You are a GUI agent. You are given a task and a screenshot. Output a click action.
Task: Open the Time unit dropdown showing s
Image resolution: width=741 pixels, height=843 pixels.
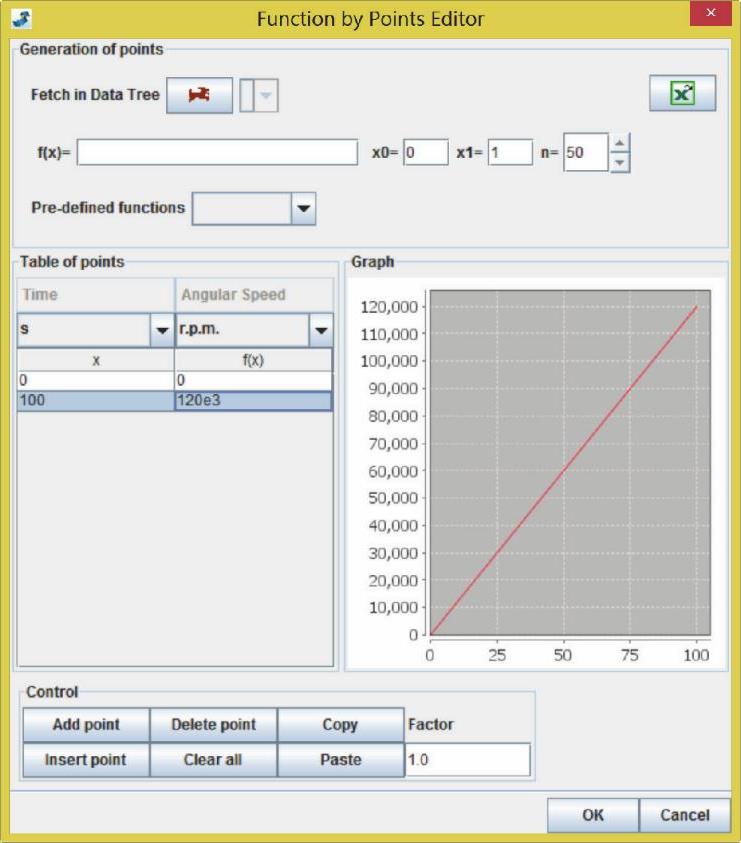pos(160,330)
